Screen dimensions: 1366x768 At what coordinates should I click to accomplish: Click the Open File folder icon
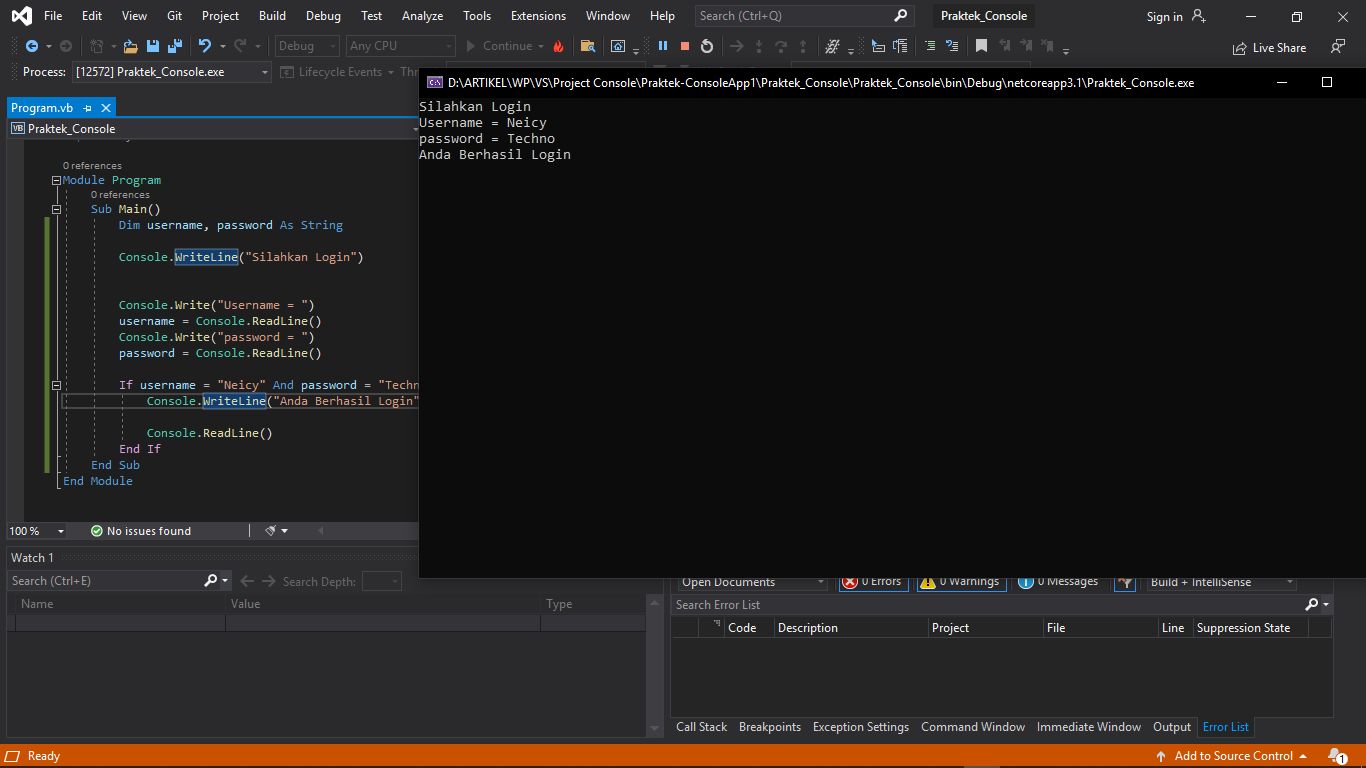[x=131, y=46]
